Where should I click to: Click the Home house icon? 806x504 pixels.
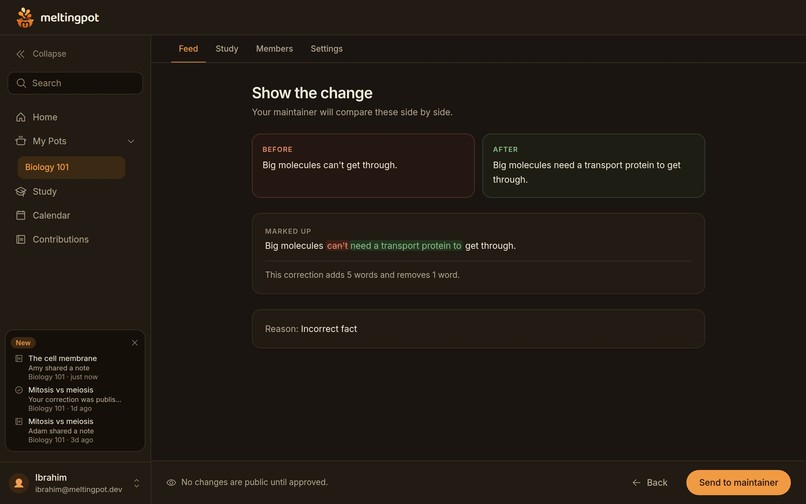(21, 117)
